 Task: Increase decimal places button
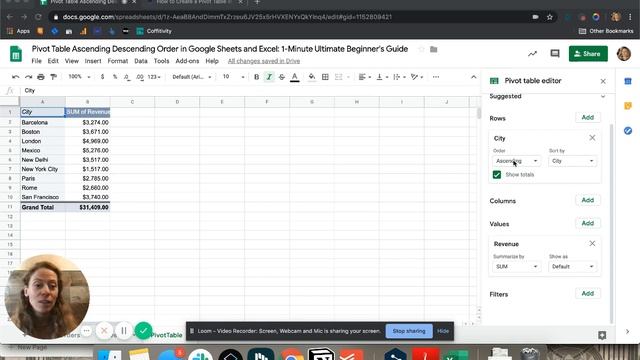[x=140, y=77]
